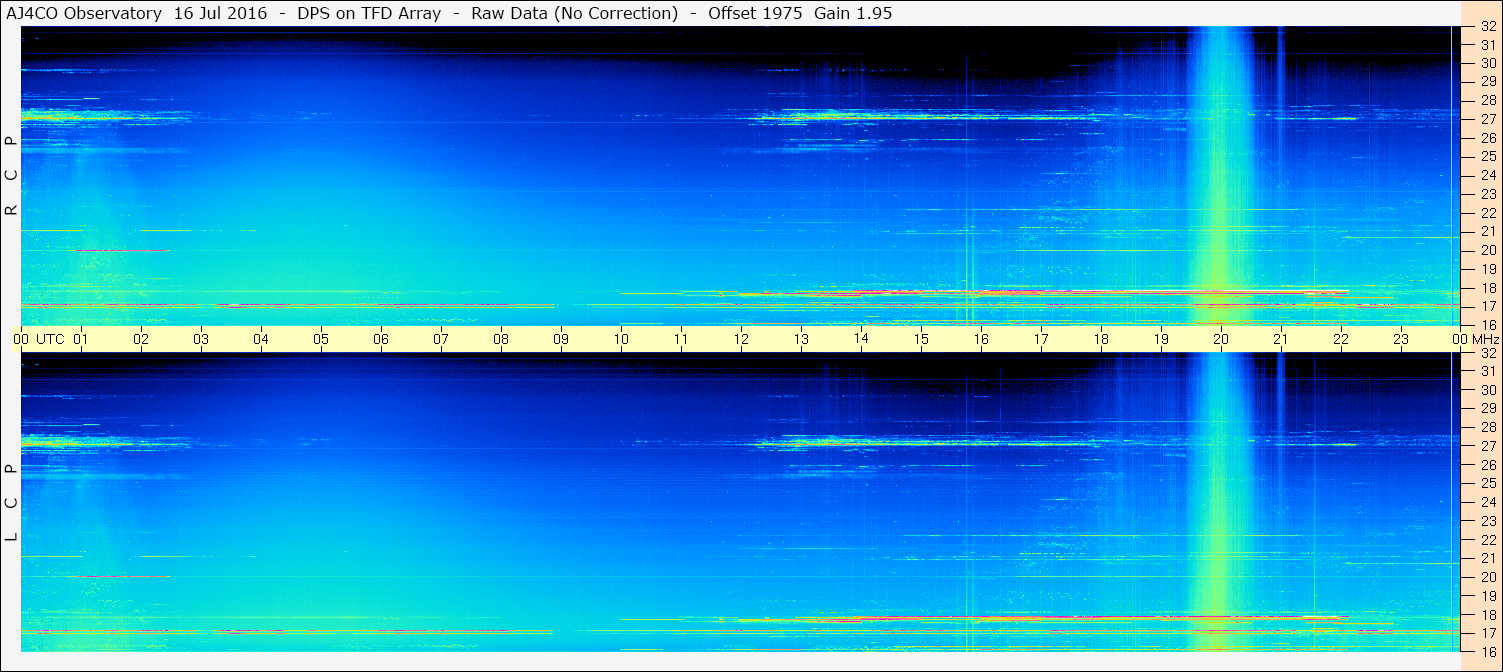
Task: Select the 23 hour tick label
Action: click(x=1401, y=339)
